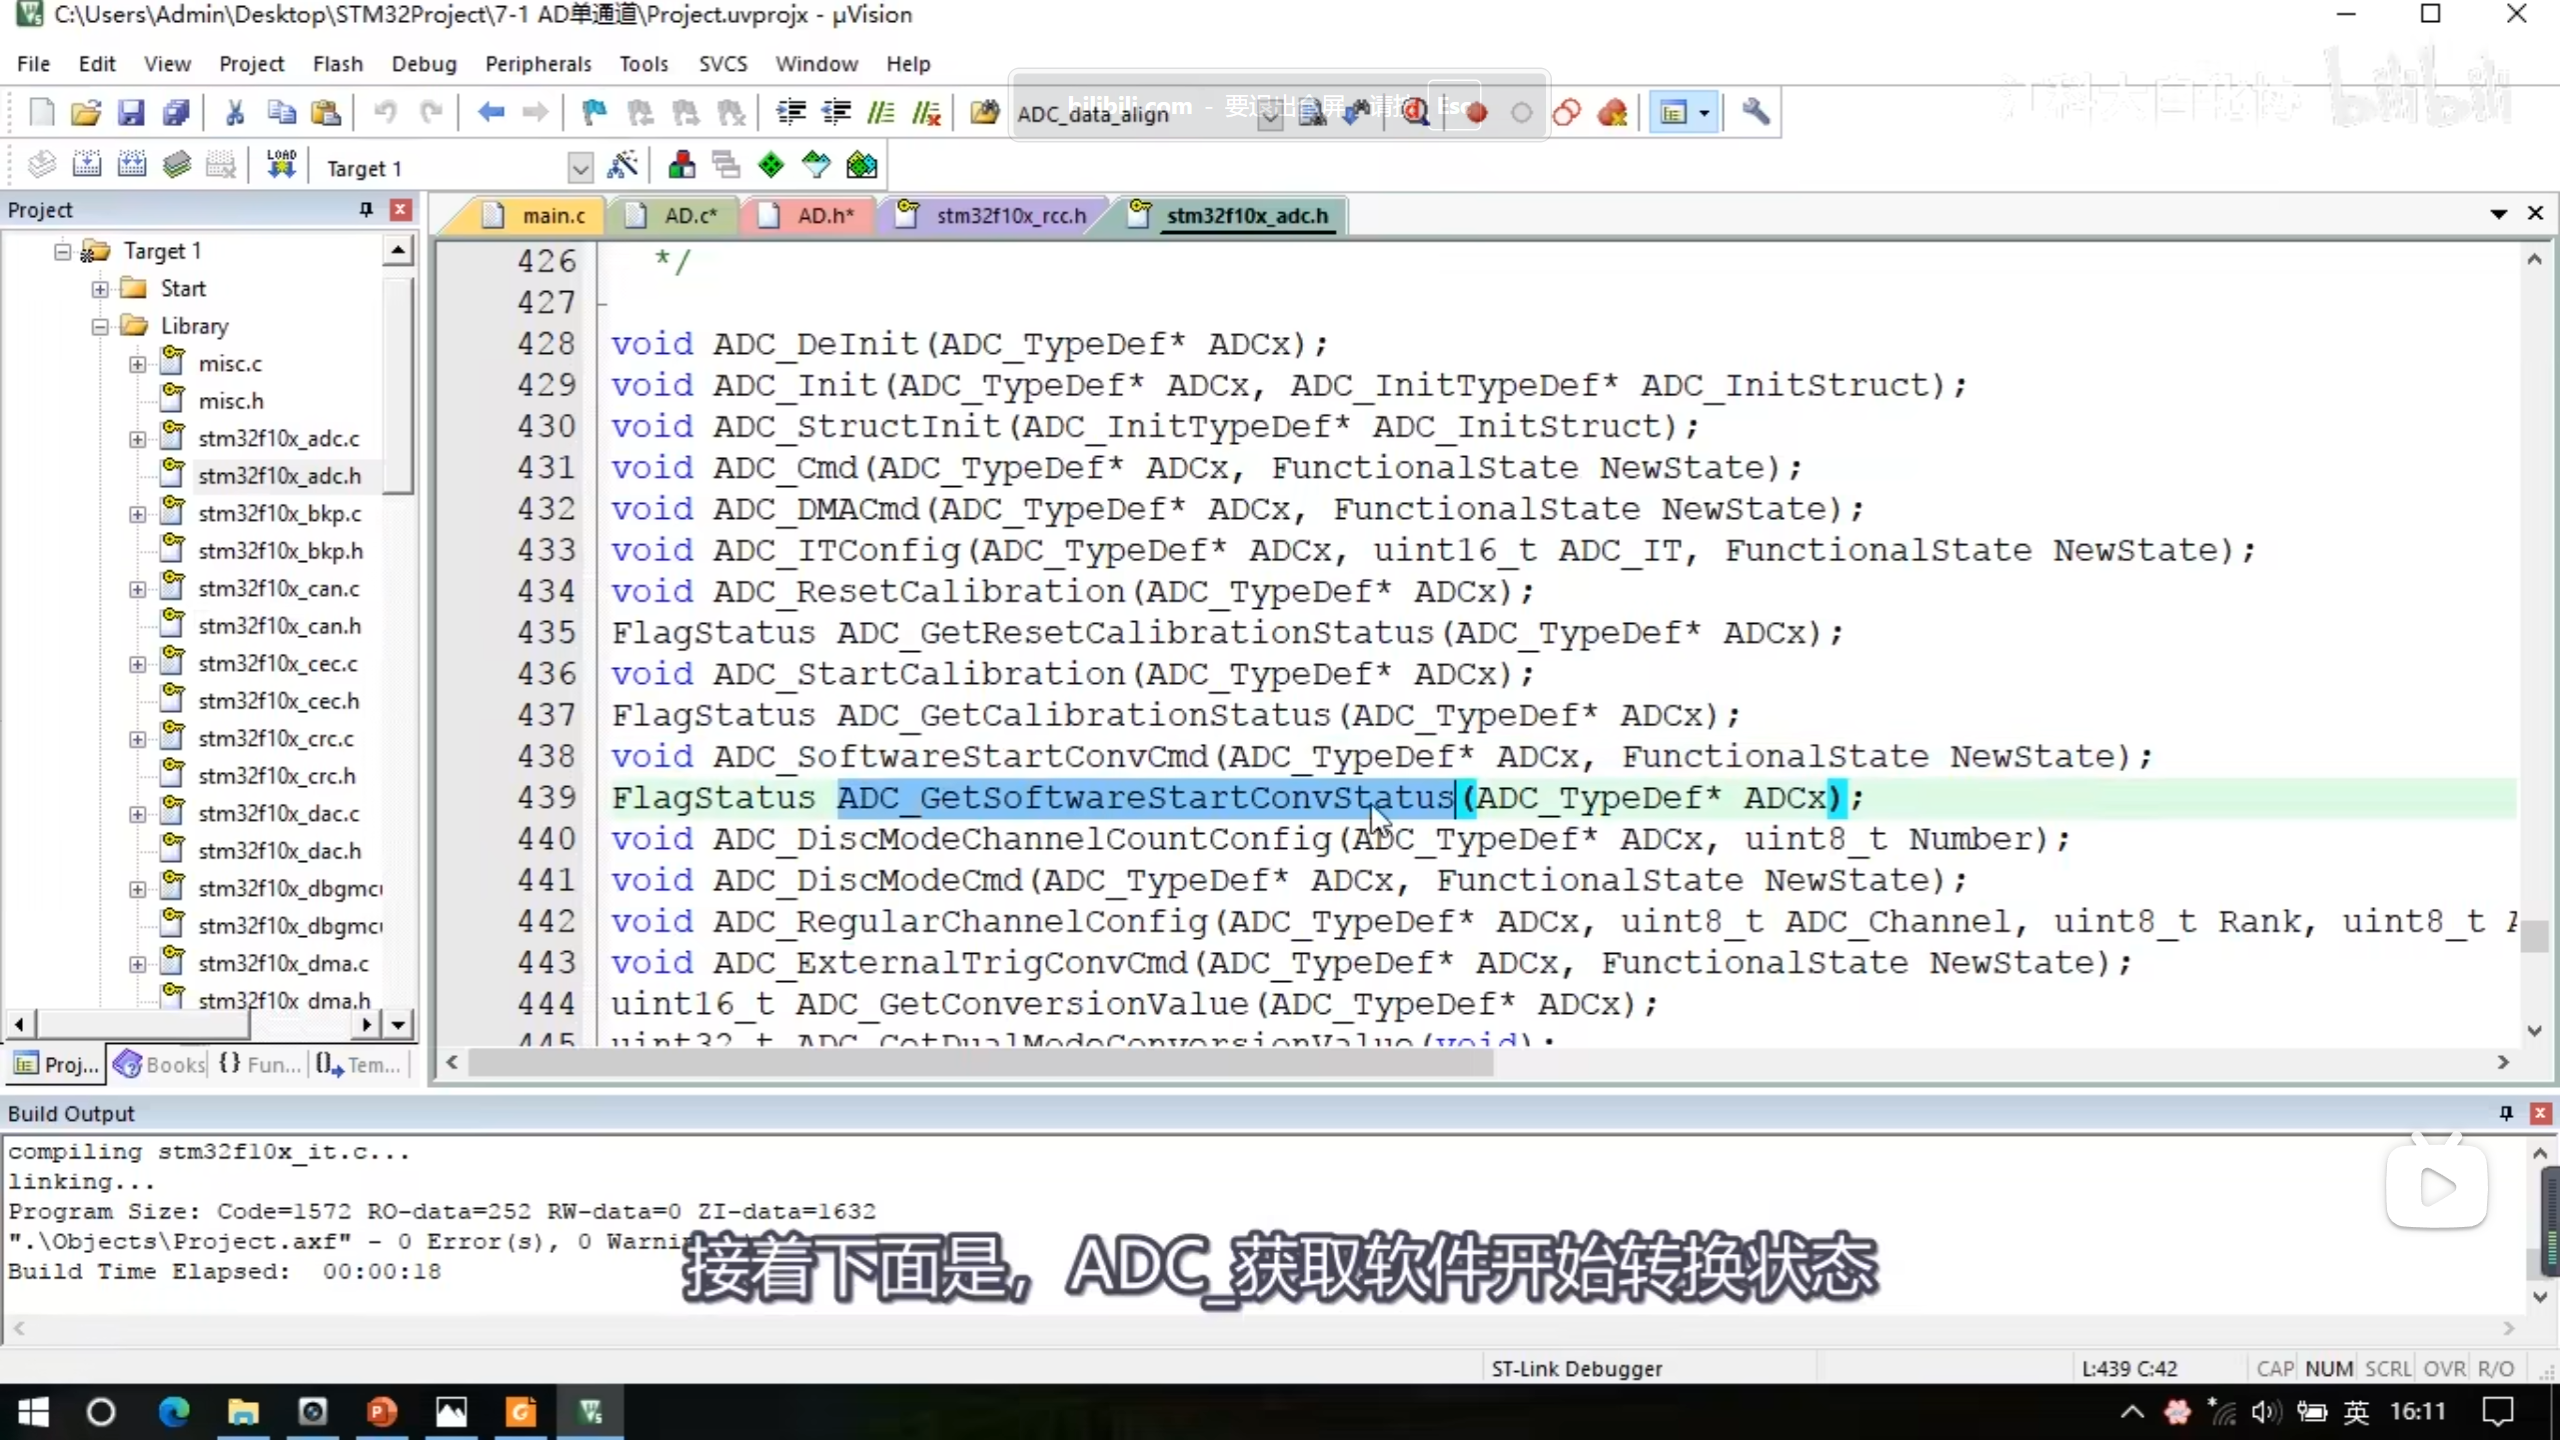Close the Build Output panel
2560x1440 pixels.
(2540, 1113)
